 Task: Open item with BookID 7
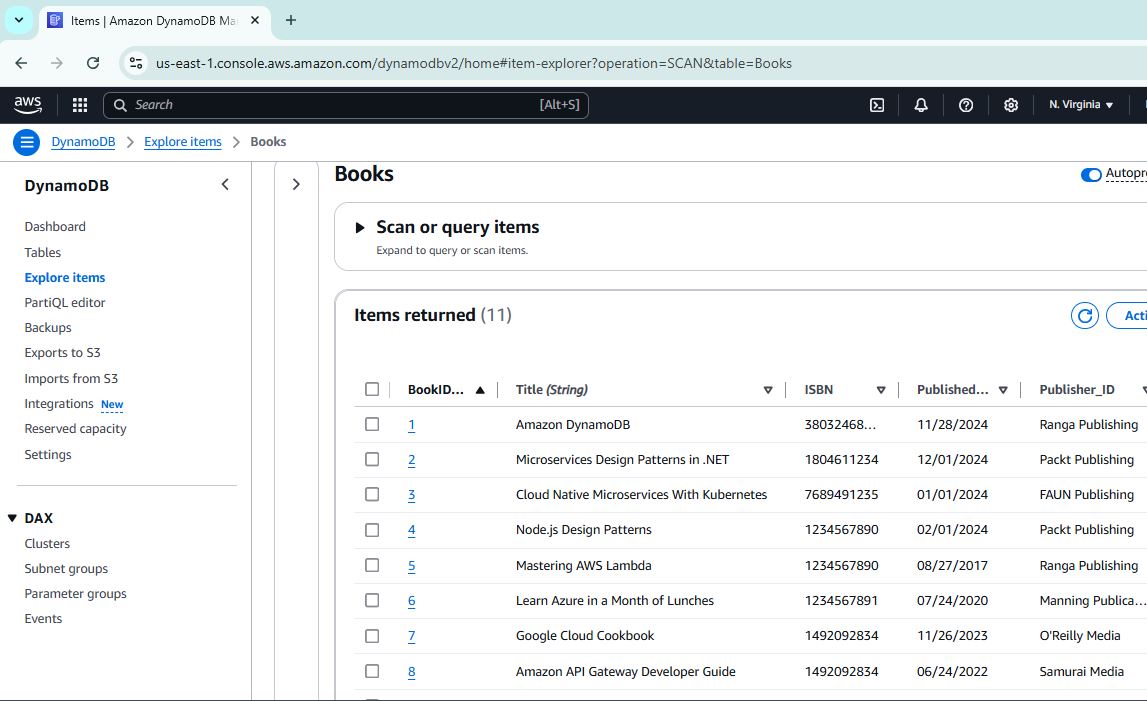tap(411, 636)
